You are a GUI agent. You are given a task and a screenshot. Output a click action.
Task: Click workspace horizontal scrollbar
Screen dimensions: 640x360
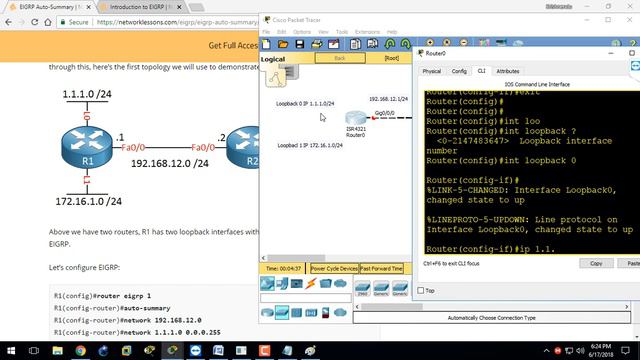(x=296, y=258)
